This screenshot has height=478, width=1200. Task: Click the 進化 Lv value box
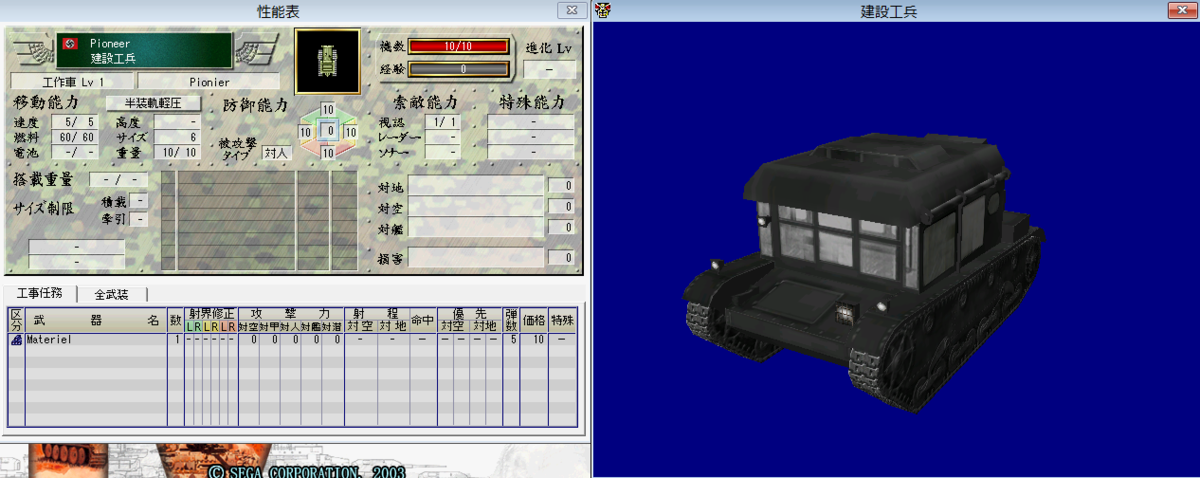pos(550,70)
